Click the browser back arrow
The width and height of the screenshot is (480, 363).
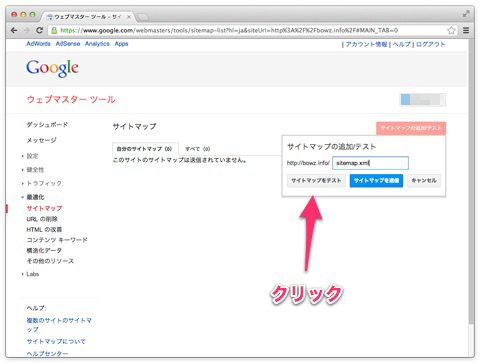[14, 30]
